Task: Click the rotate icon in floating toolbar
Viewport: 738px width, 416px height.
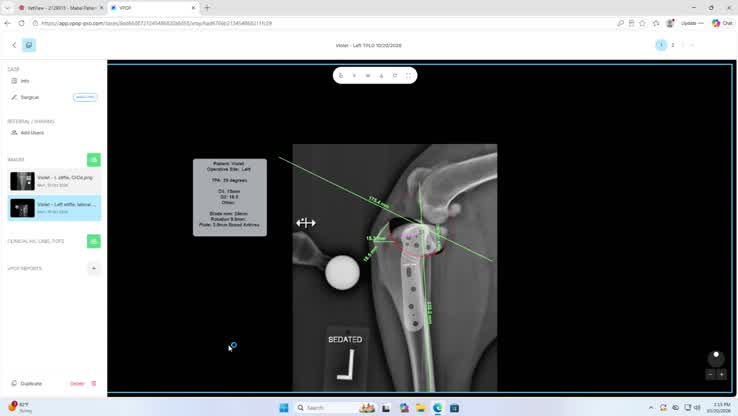Action: point(395,75)
